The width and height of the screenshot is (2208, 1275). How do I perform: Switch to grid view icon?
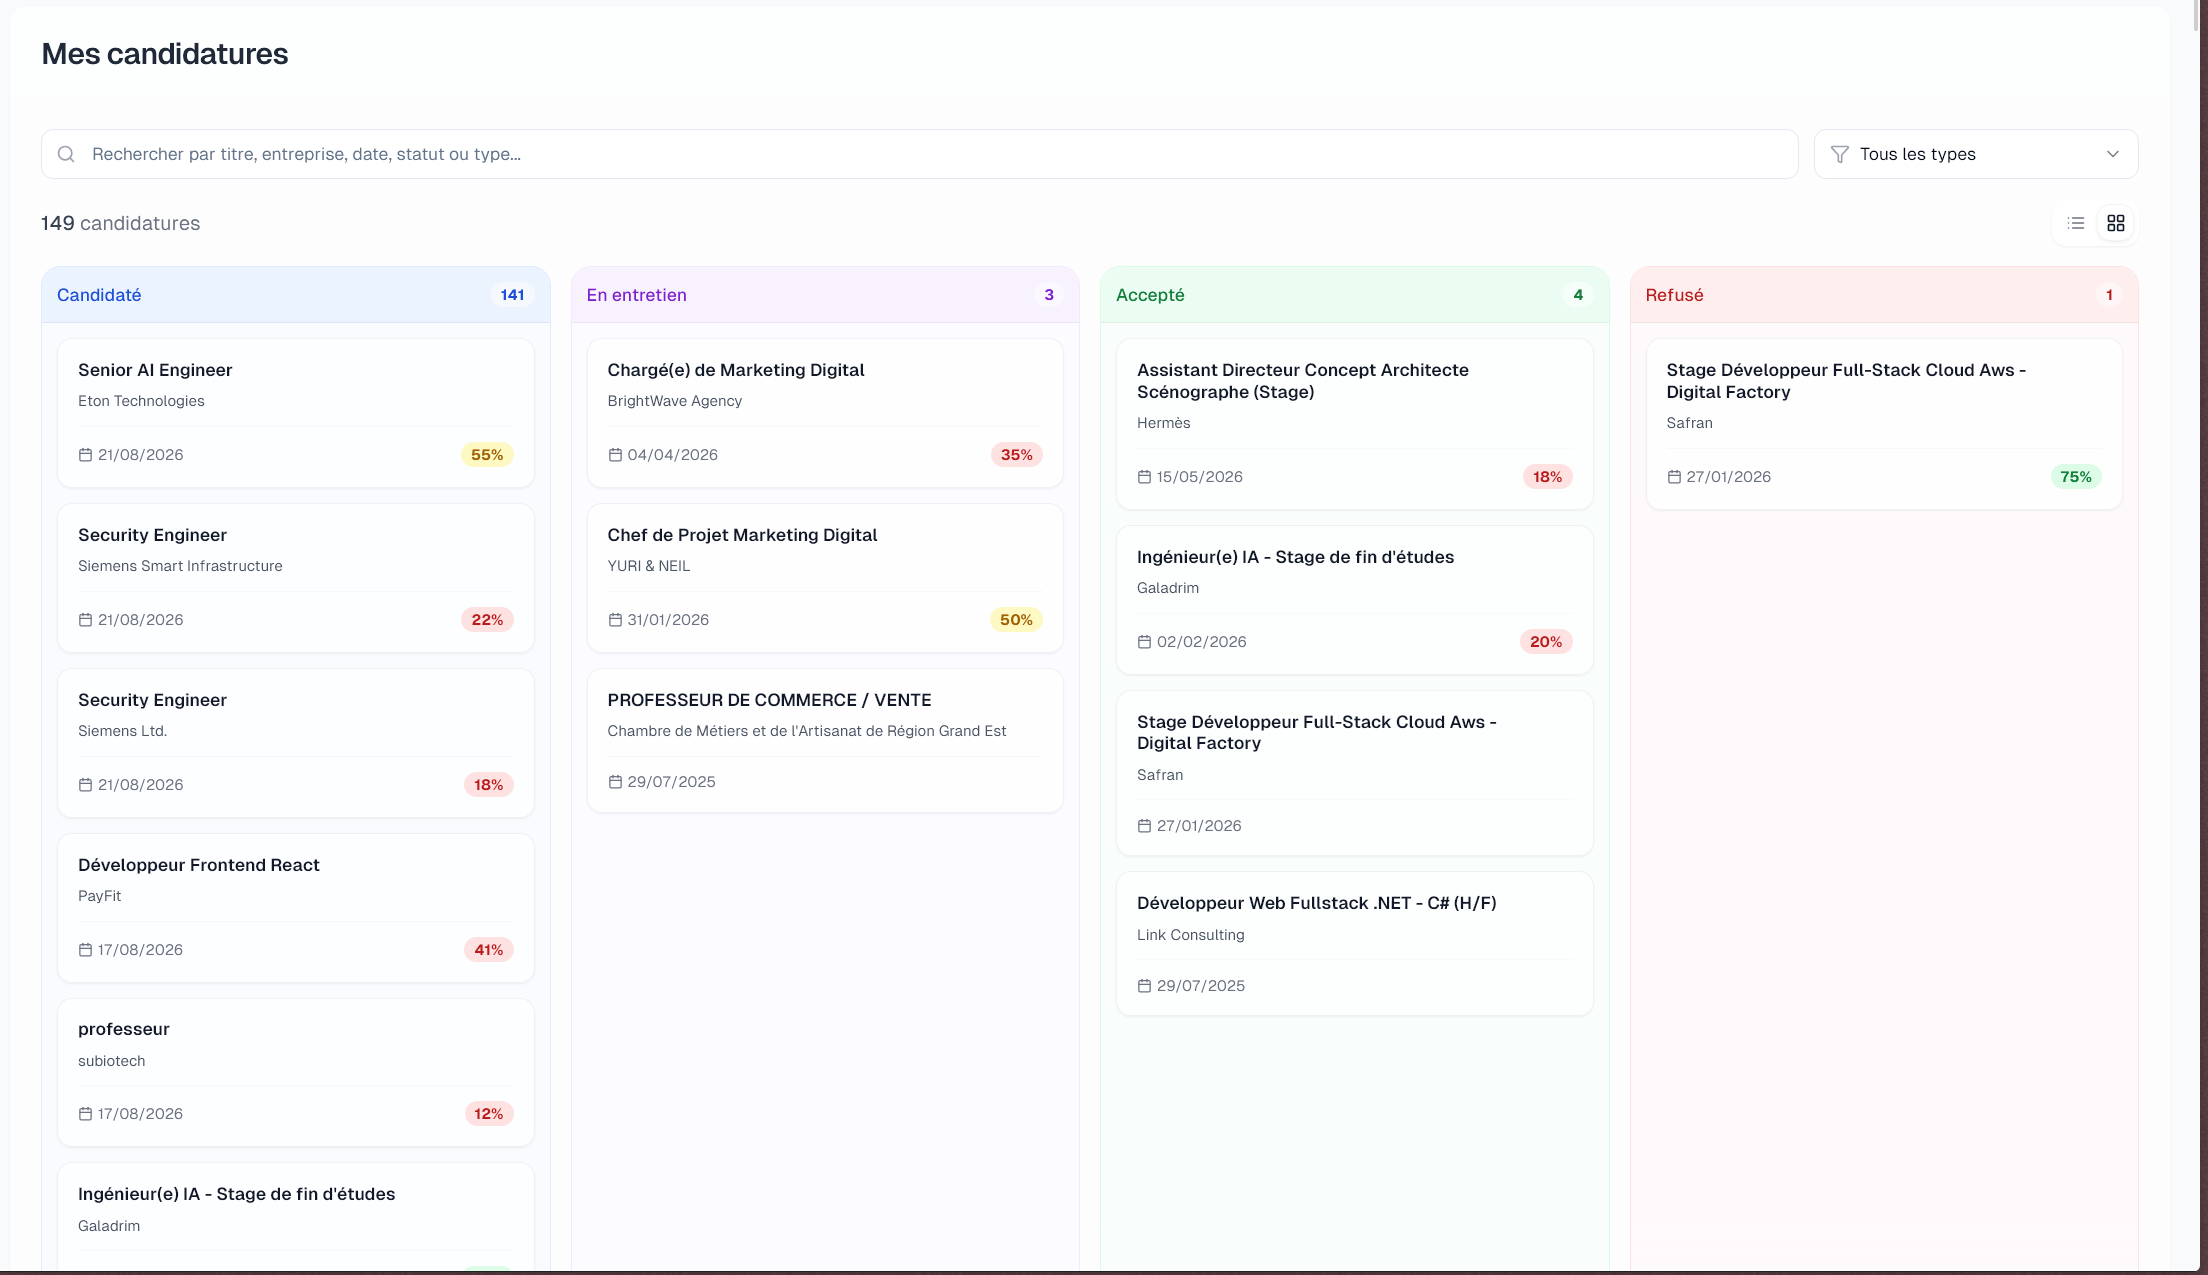tap(2116, 223)
